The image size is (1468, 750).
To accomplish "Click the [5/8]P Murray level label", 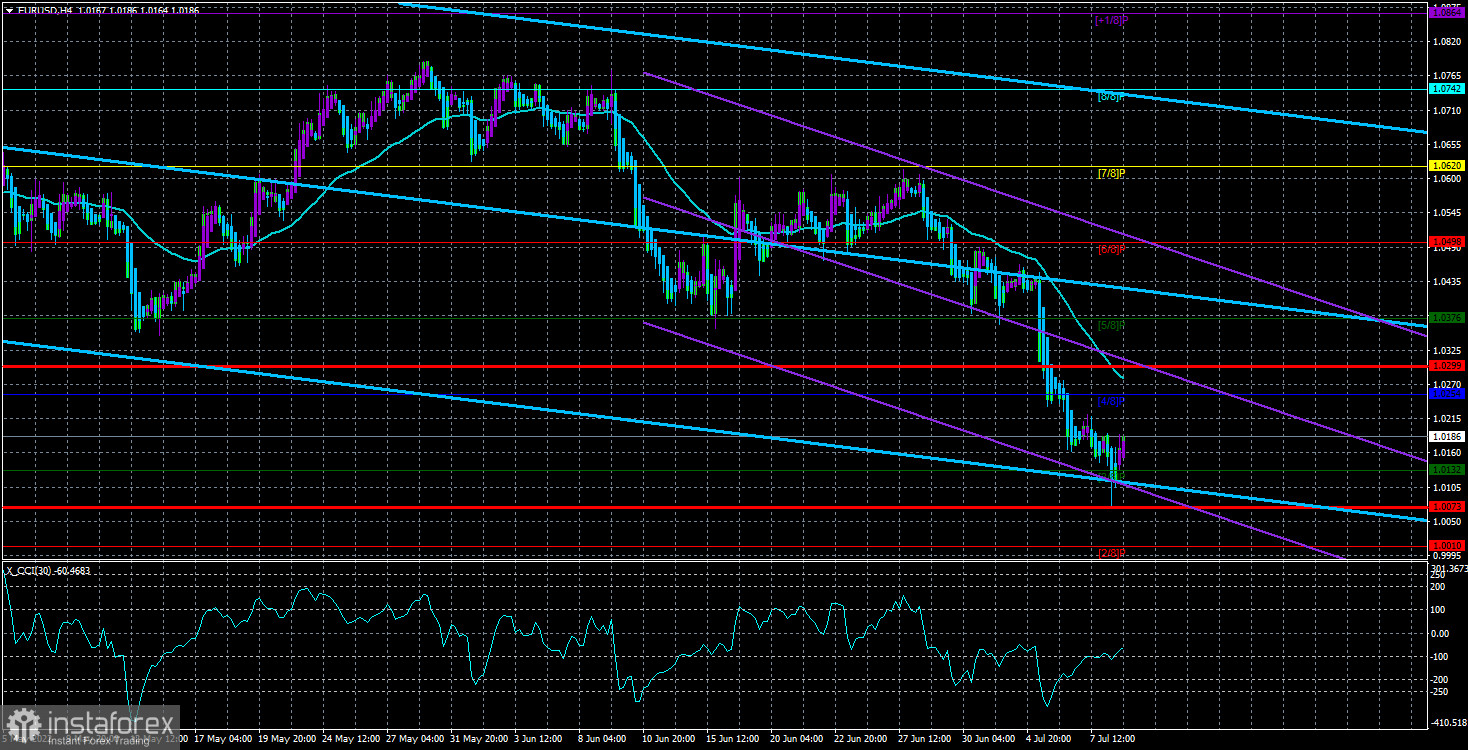I will coord(1112,326).
